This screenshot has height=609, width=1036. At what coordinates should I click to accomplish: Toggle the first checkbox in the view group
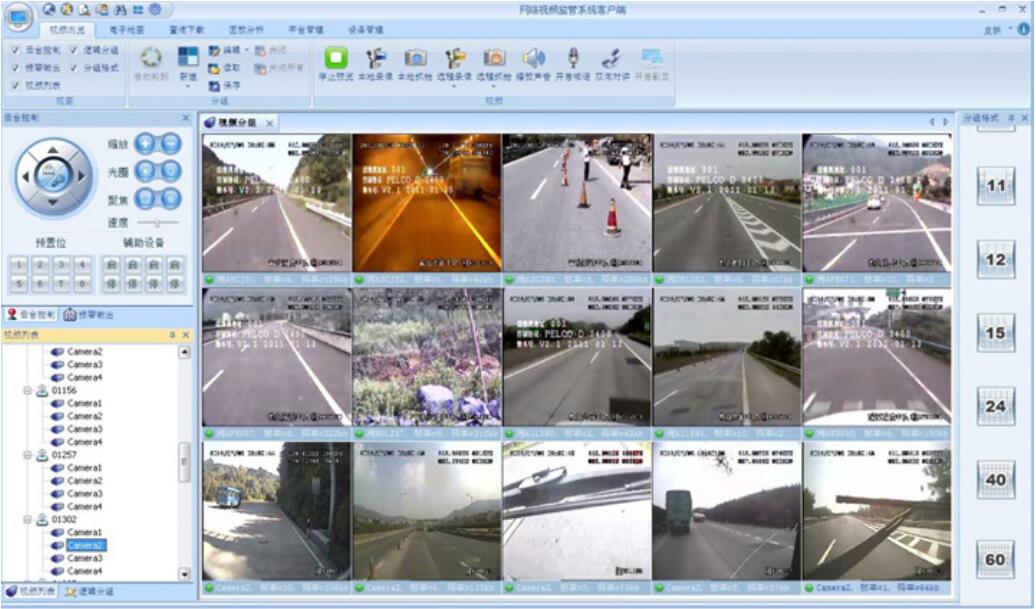pos(16,50)
